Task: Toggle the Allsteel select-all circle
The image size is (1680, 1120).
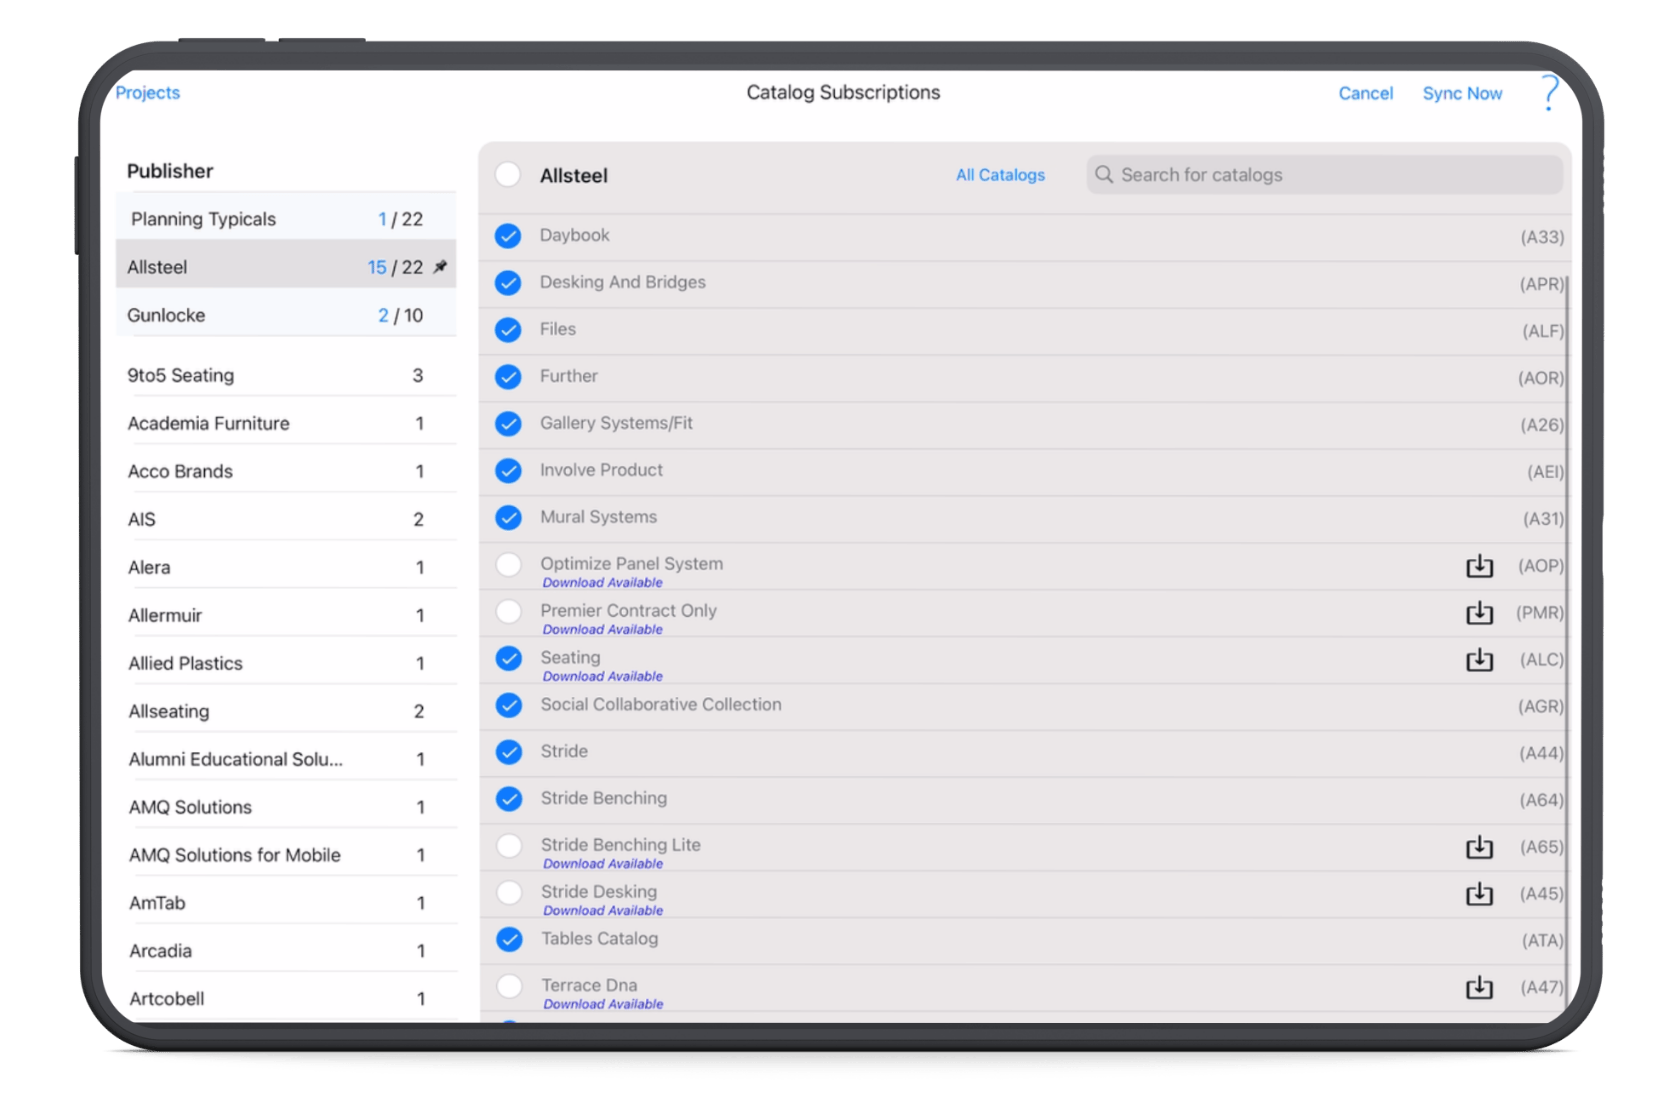Action: [x=508, y=175]
